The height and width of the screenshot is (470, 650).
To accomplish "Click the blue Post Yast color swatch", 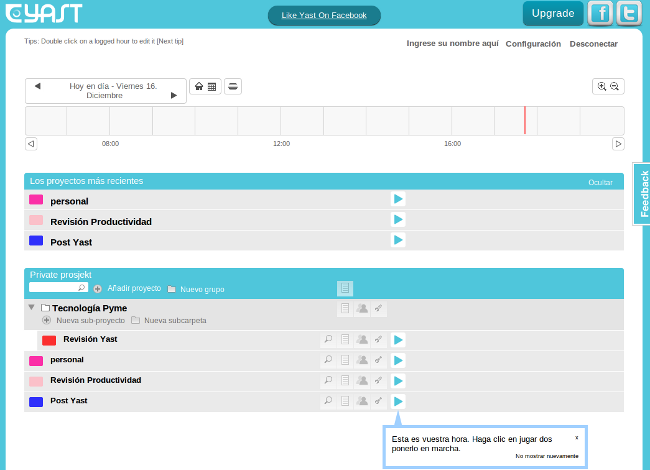I will 36,401.
